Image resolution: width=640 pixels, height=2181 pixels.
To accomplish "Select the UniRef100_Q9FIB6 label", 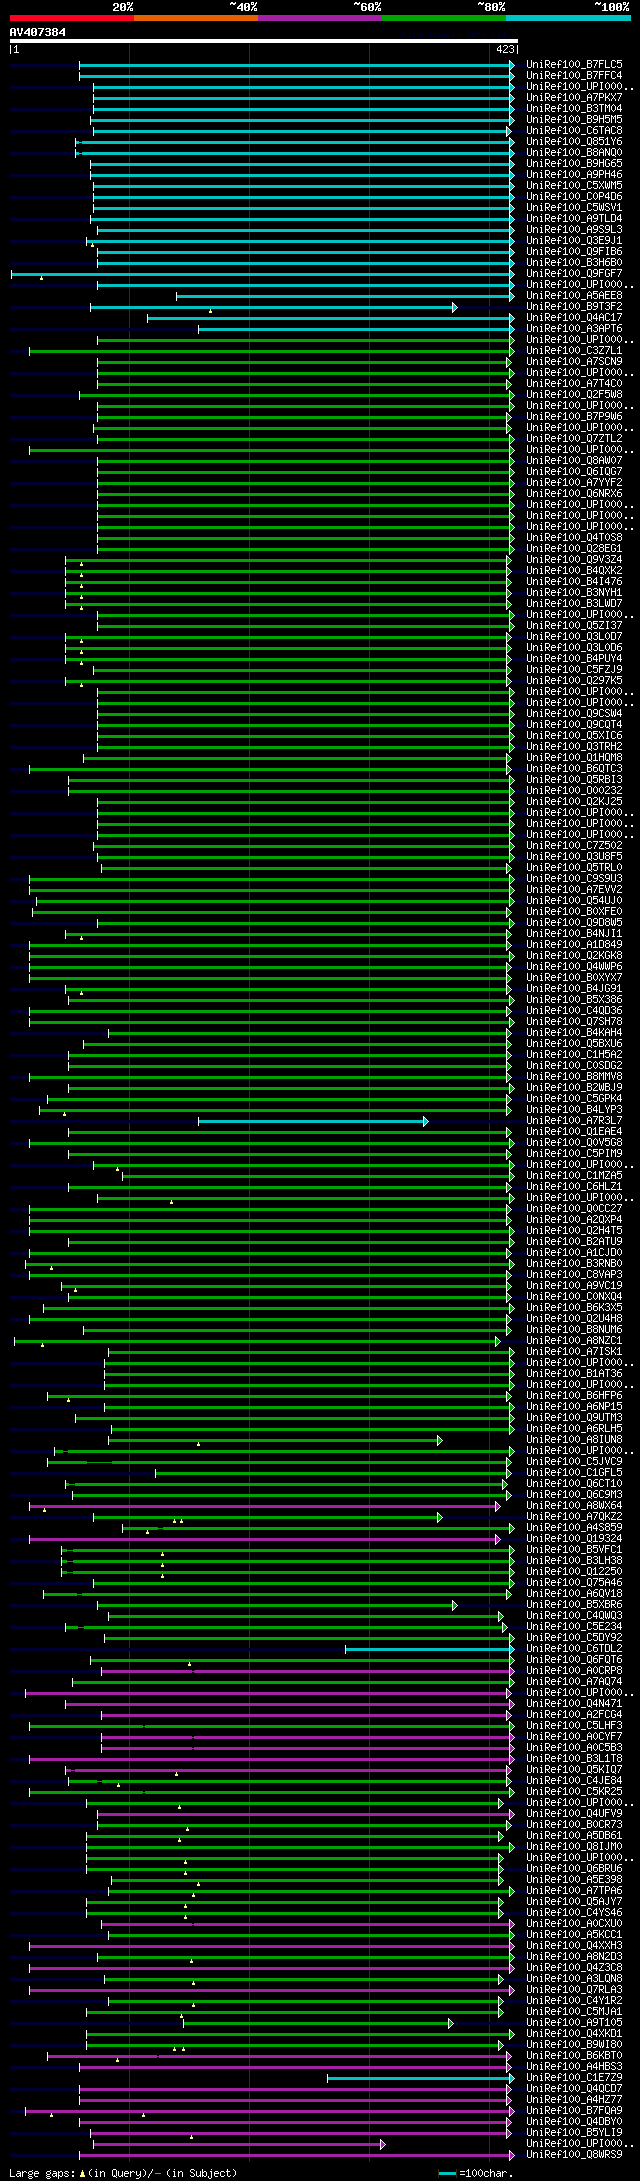I will click(574, 252).
